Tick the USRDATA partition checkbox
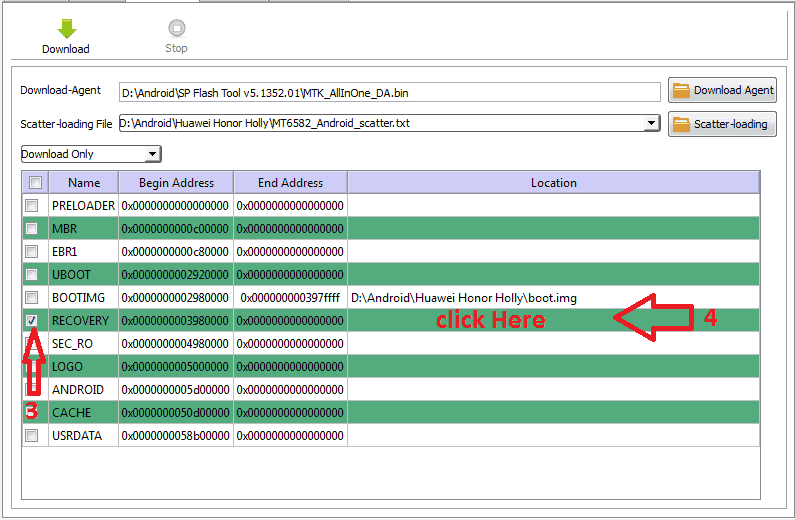The image size is (795, 520). click(33, 435)
